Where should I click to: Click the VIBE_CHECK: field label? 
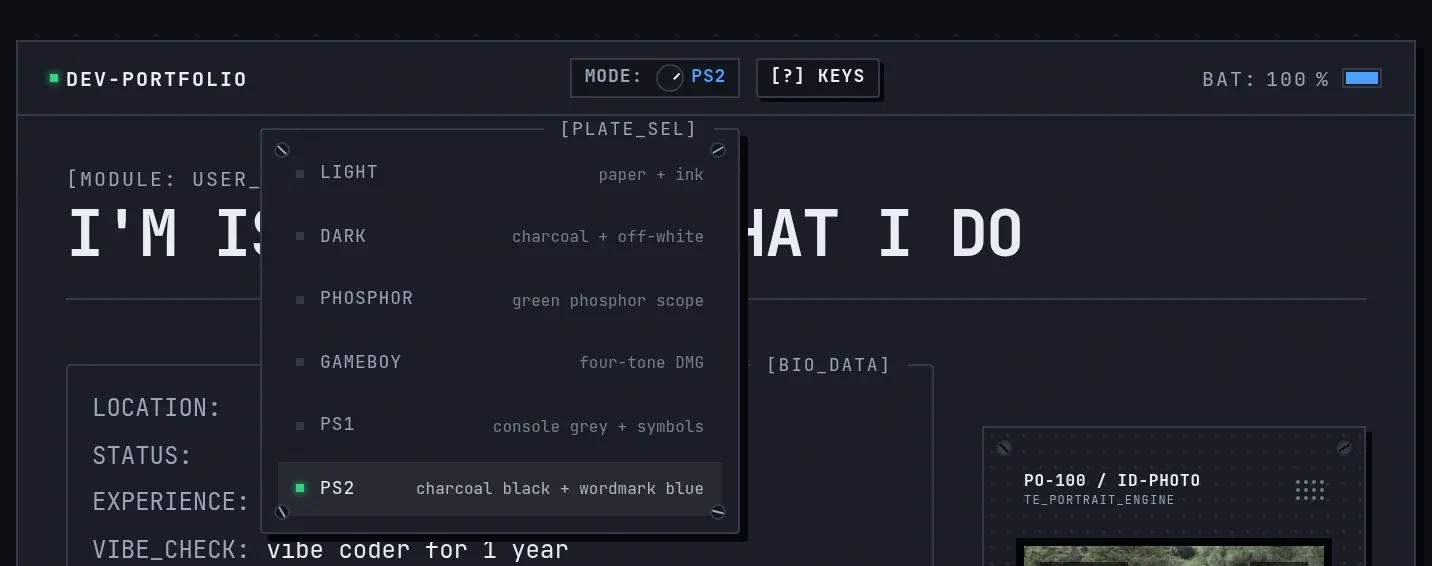[171, 550]
